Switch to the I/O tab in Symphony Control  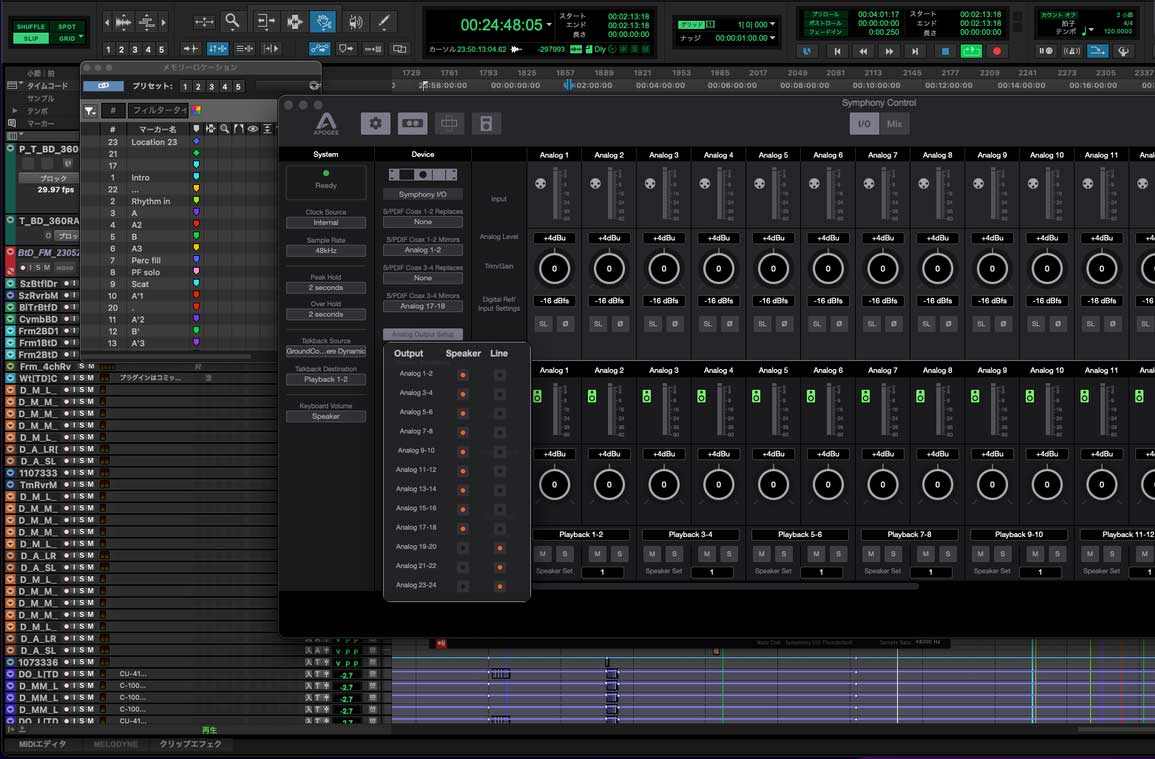[x=864, y=124]
